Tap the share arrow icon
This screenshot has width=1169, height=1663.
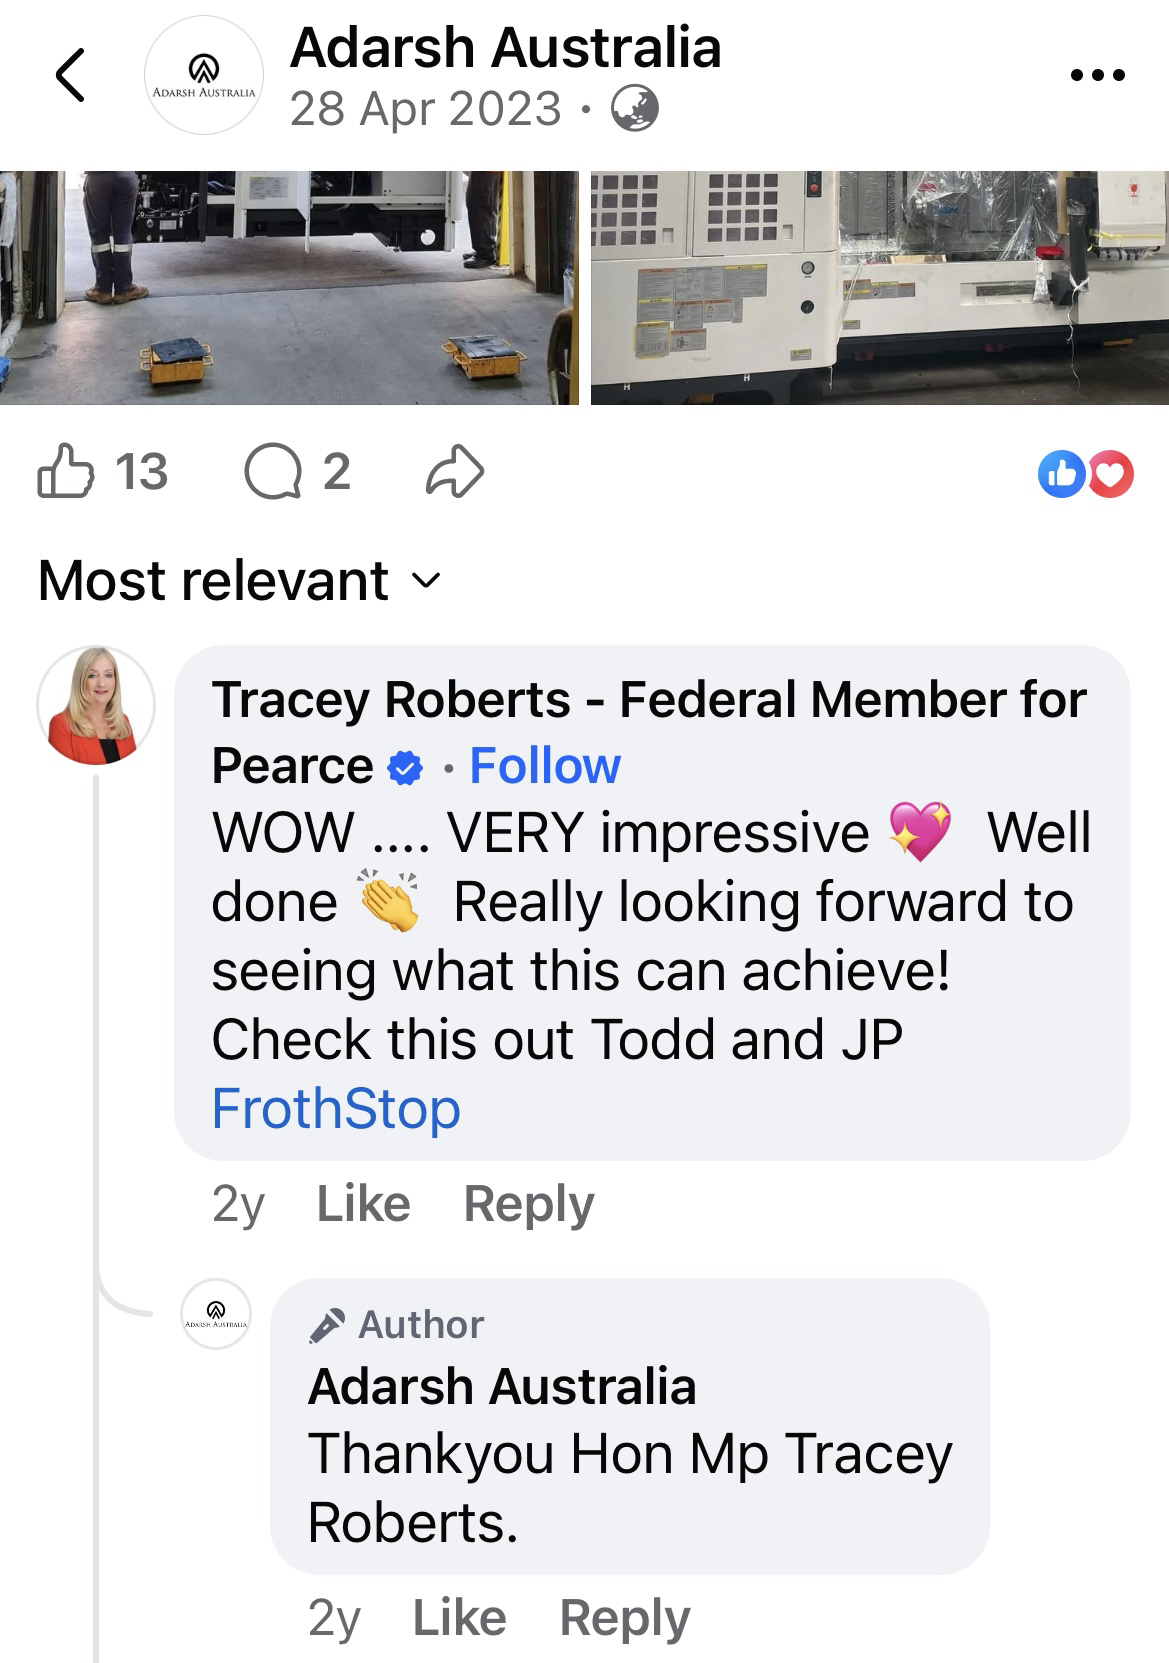click(x=455, y=471)
